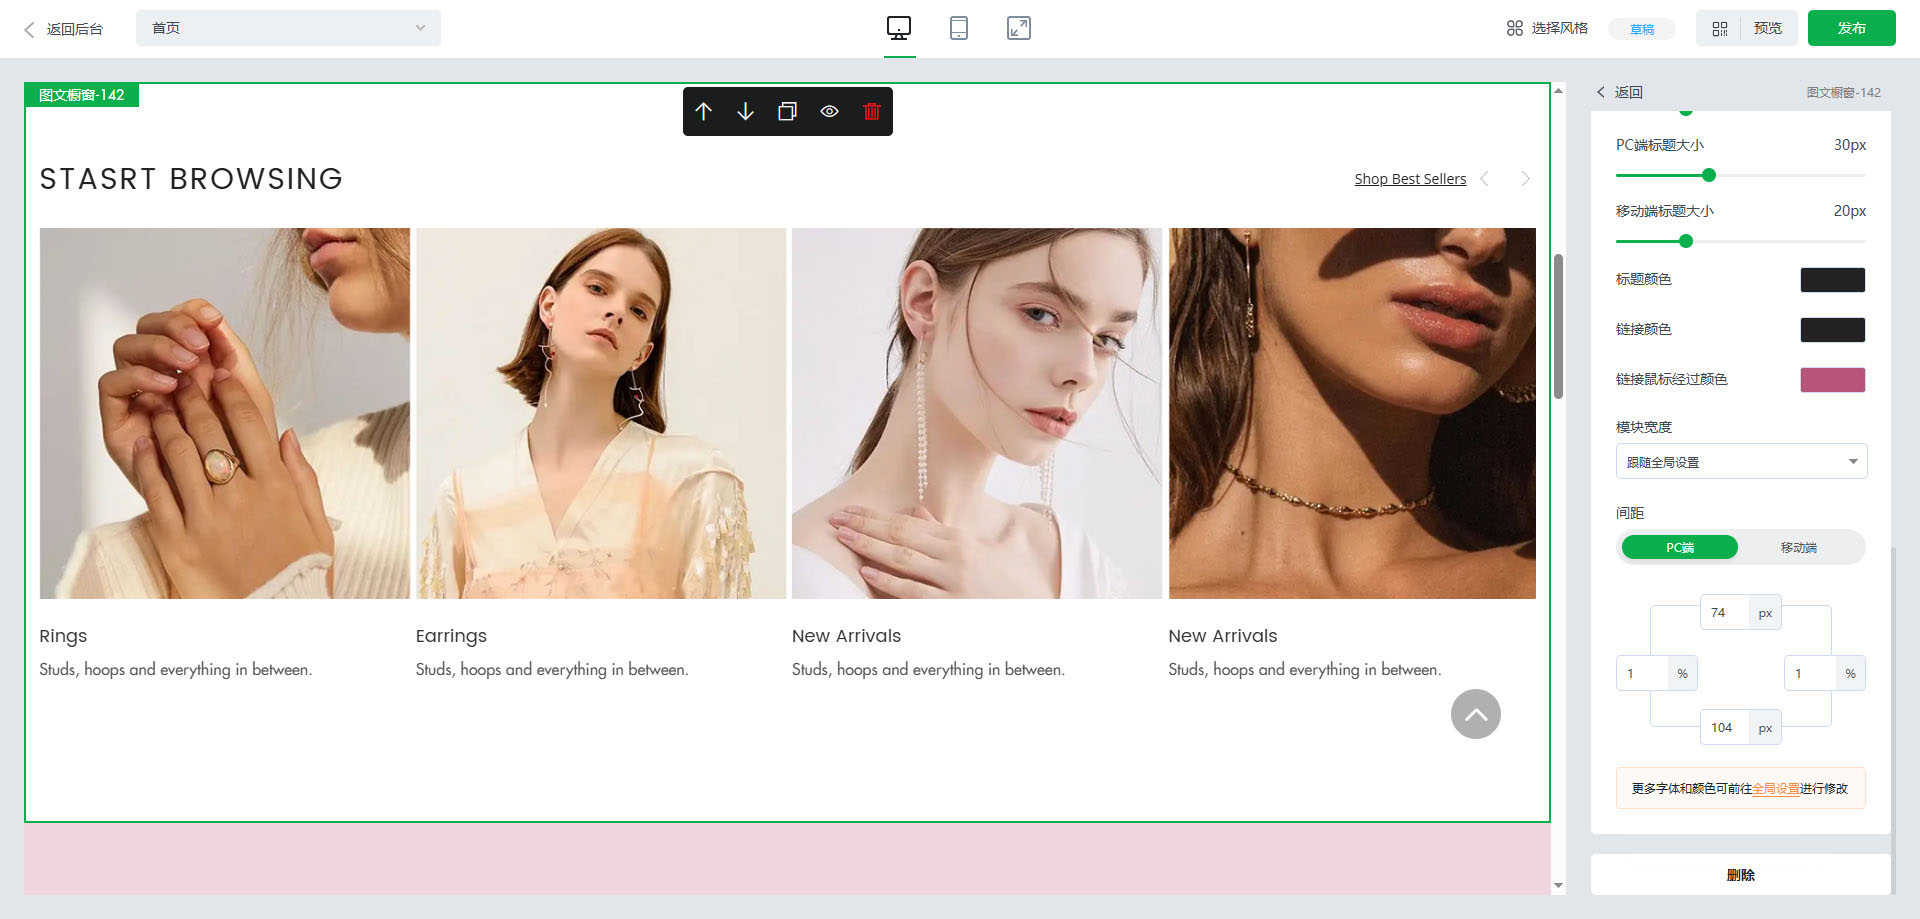Click the 选择风格 style icon
This screenshot has width=1920, height=919.
(x=1515, y=28)
